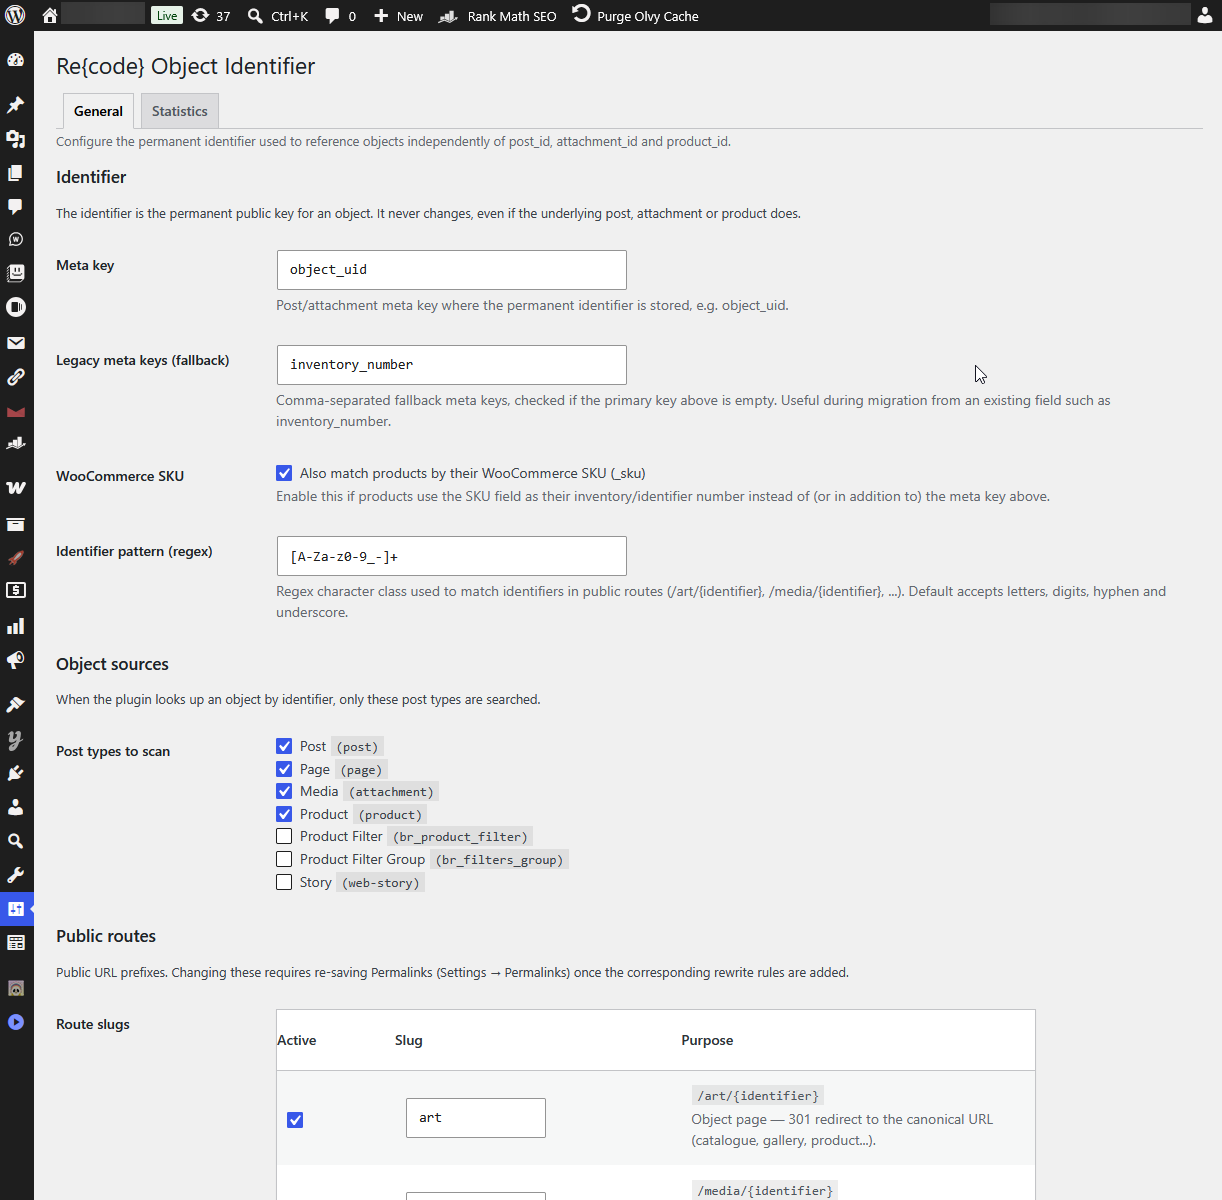Uncheck WooCommerce SKU matching checkbox
Screen dimensions: 1222x1200
tap(284, 473)
